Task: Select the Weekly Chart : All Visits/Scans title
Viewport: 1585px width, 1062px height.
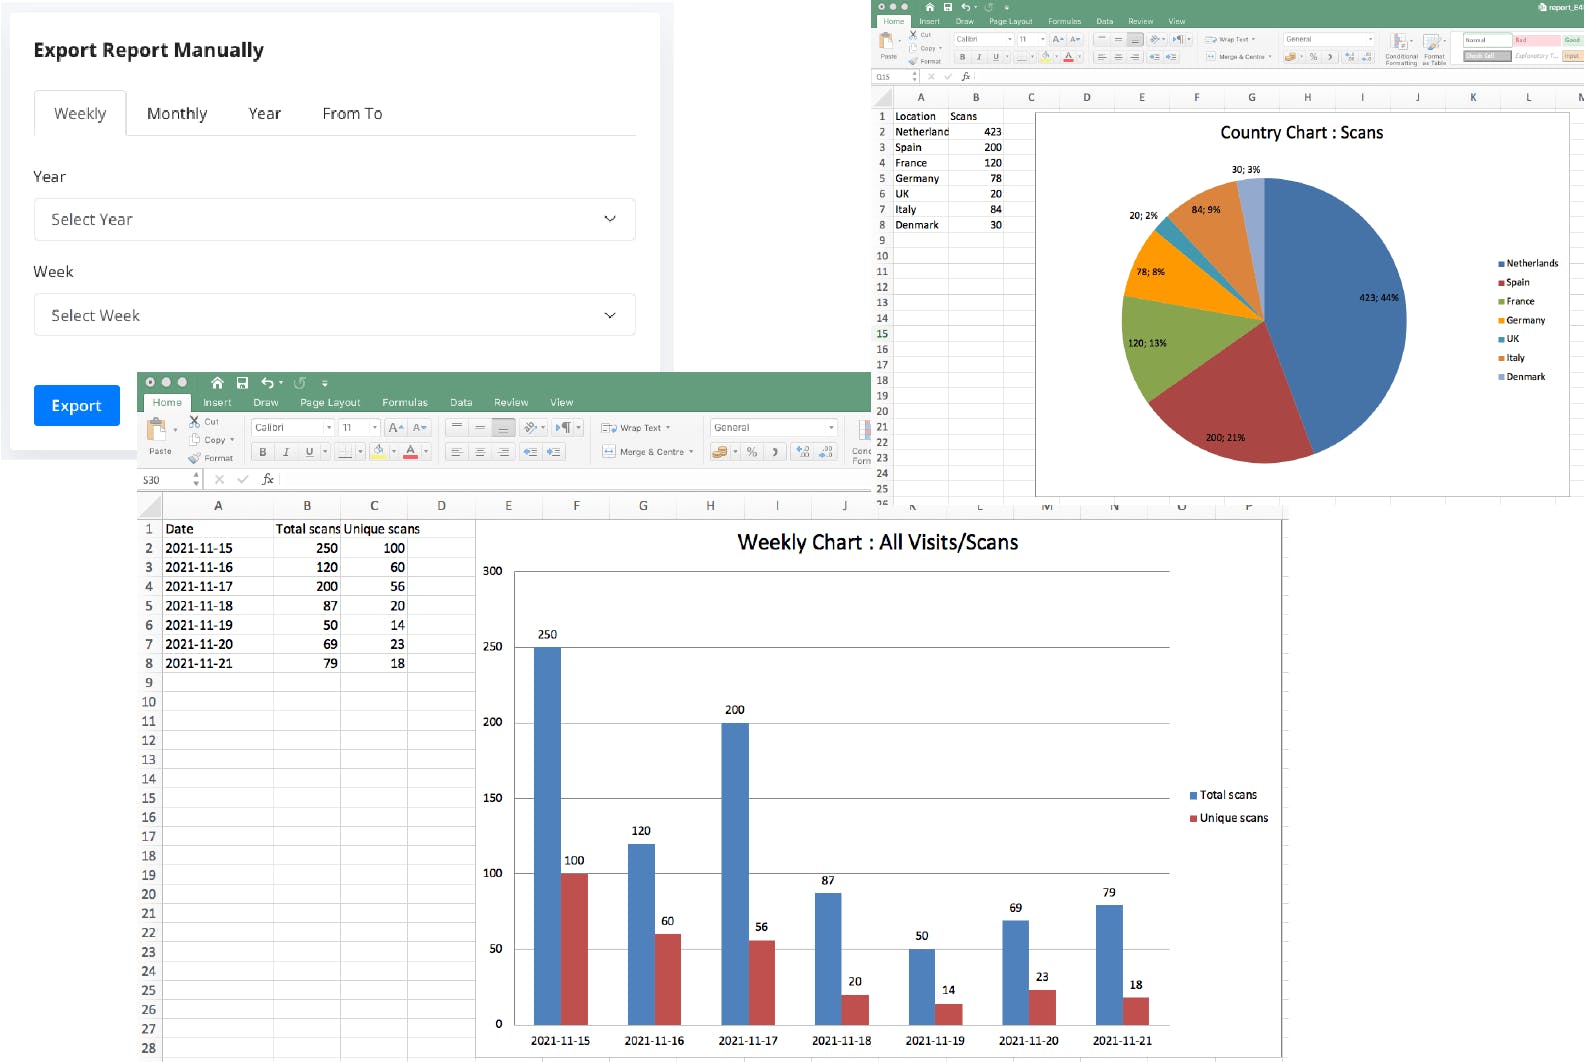Action: point(878,543)
